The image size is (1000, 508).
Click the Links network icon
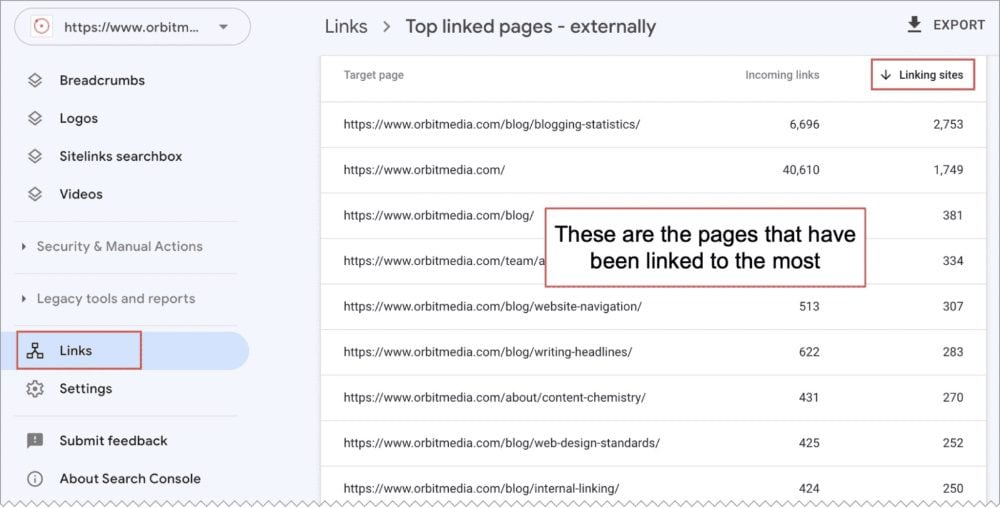[35, 351]
